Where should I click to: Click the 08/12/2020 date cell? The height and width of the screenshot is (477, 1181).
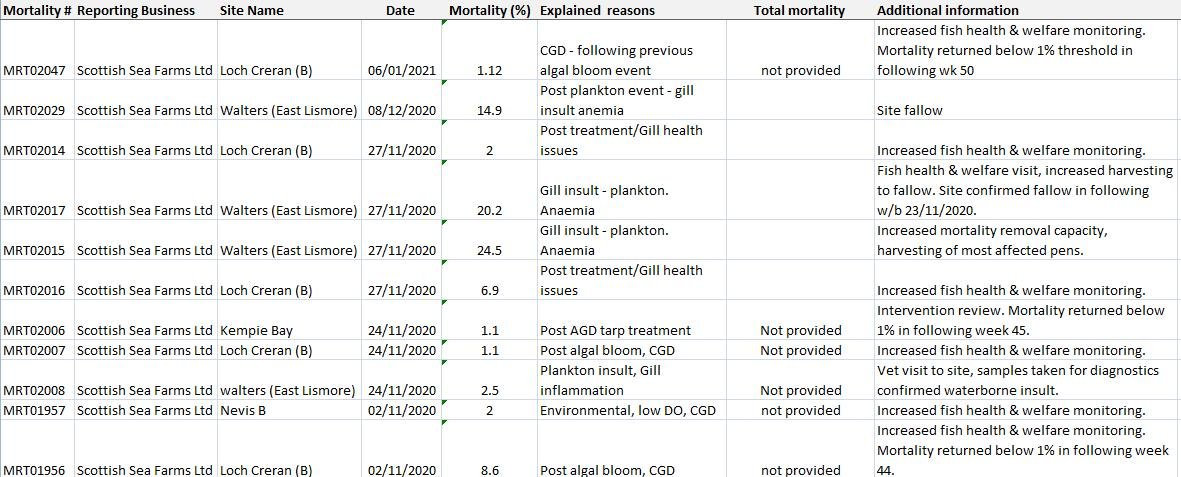tap(402, 110)
